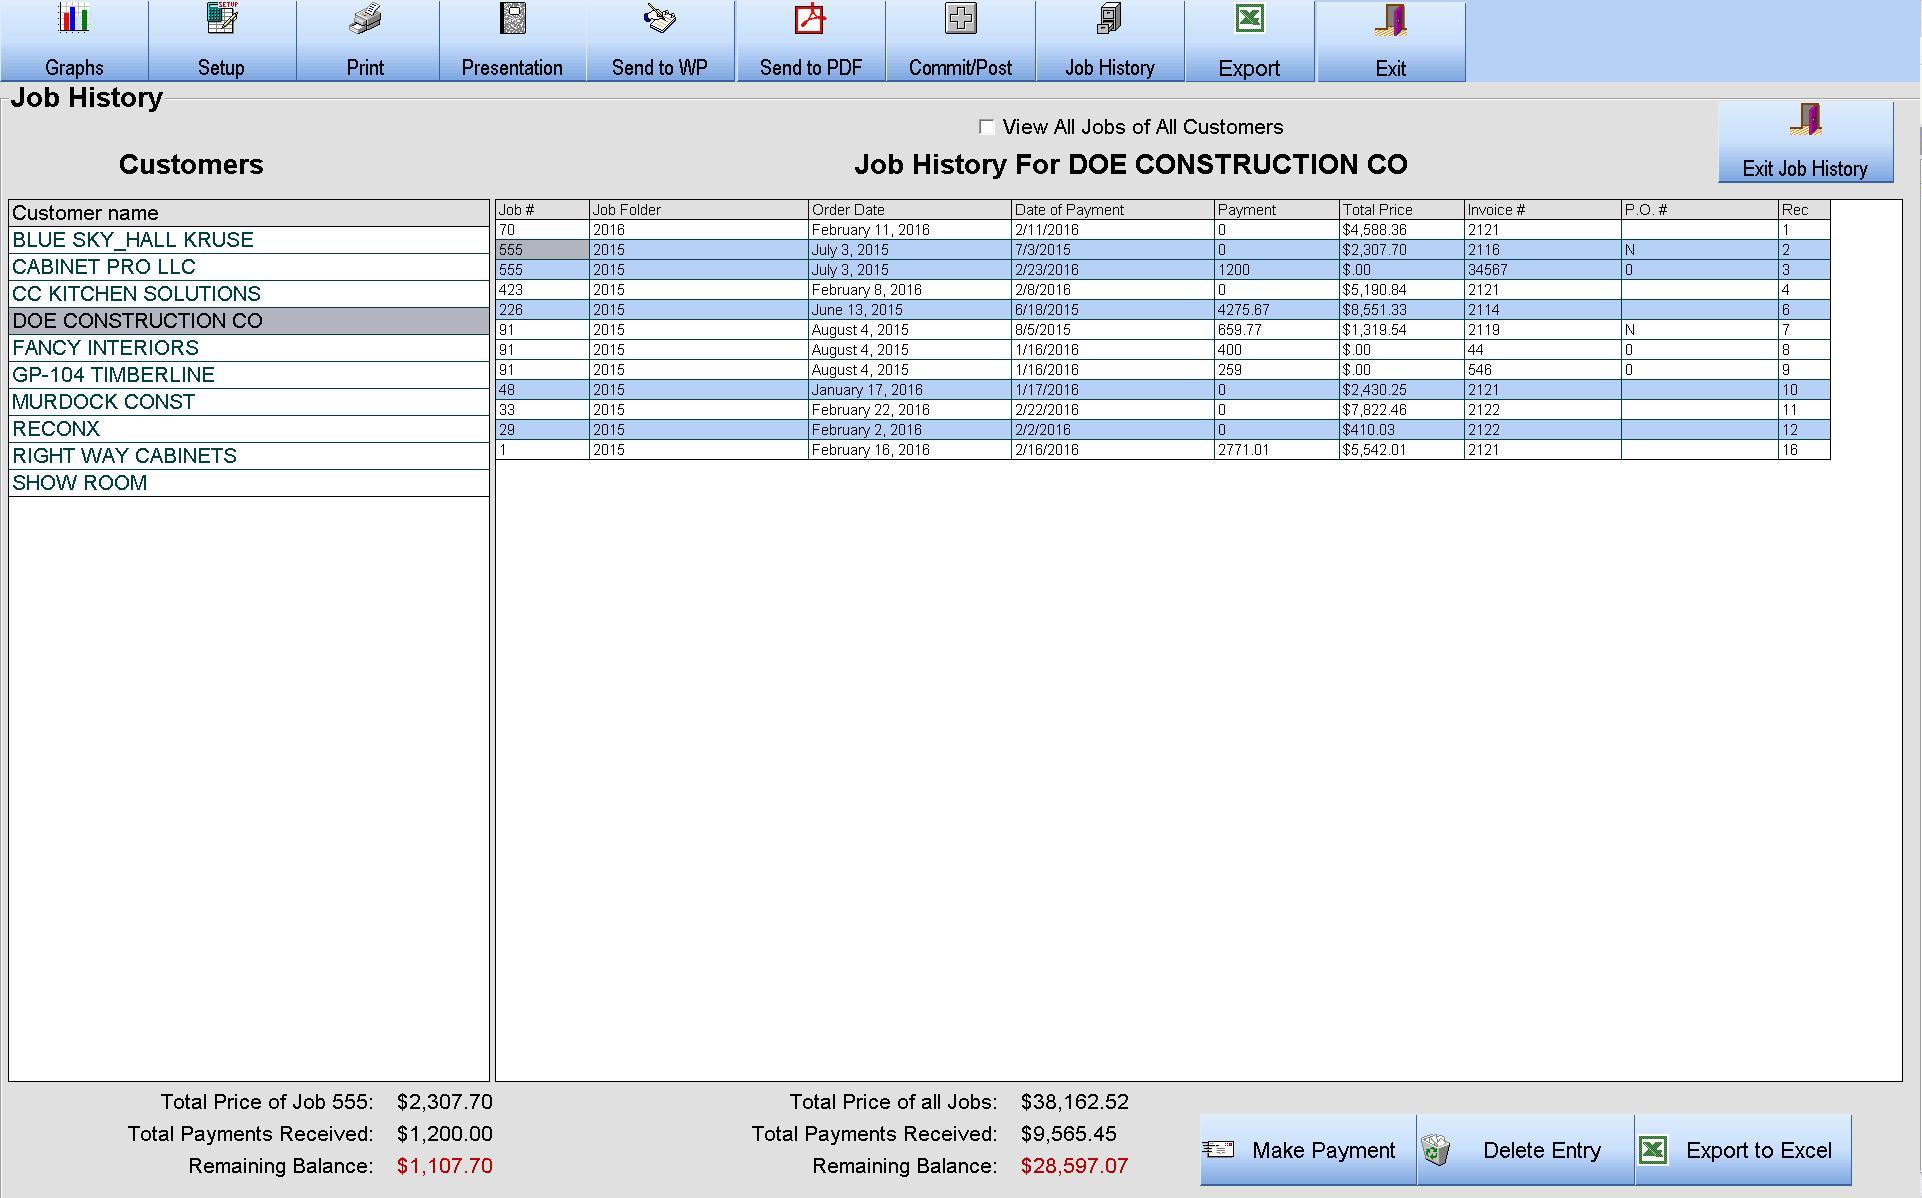Viewport: 1922px width, 1198px height.
Task: Click invoice number 2116
Action: pyautogui.click(x=1543, y=250)
